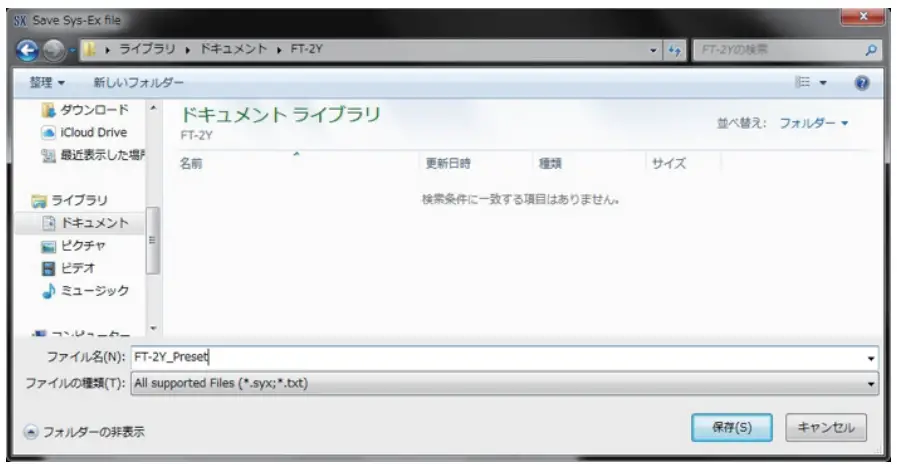The width and height of the screenshot is (897, 465).
Task: Select ビデオ library in navigation pane
Action: (x=78, y=268)
